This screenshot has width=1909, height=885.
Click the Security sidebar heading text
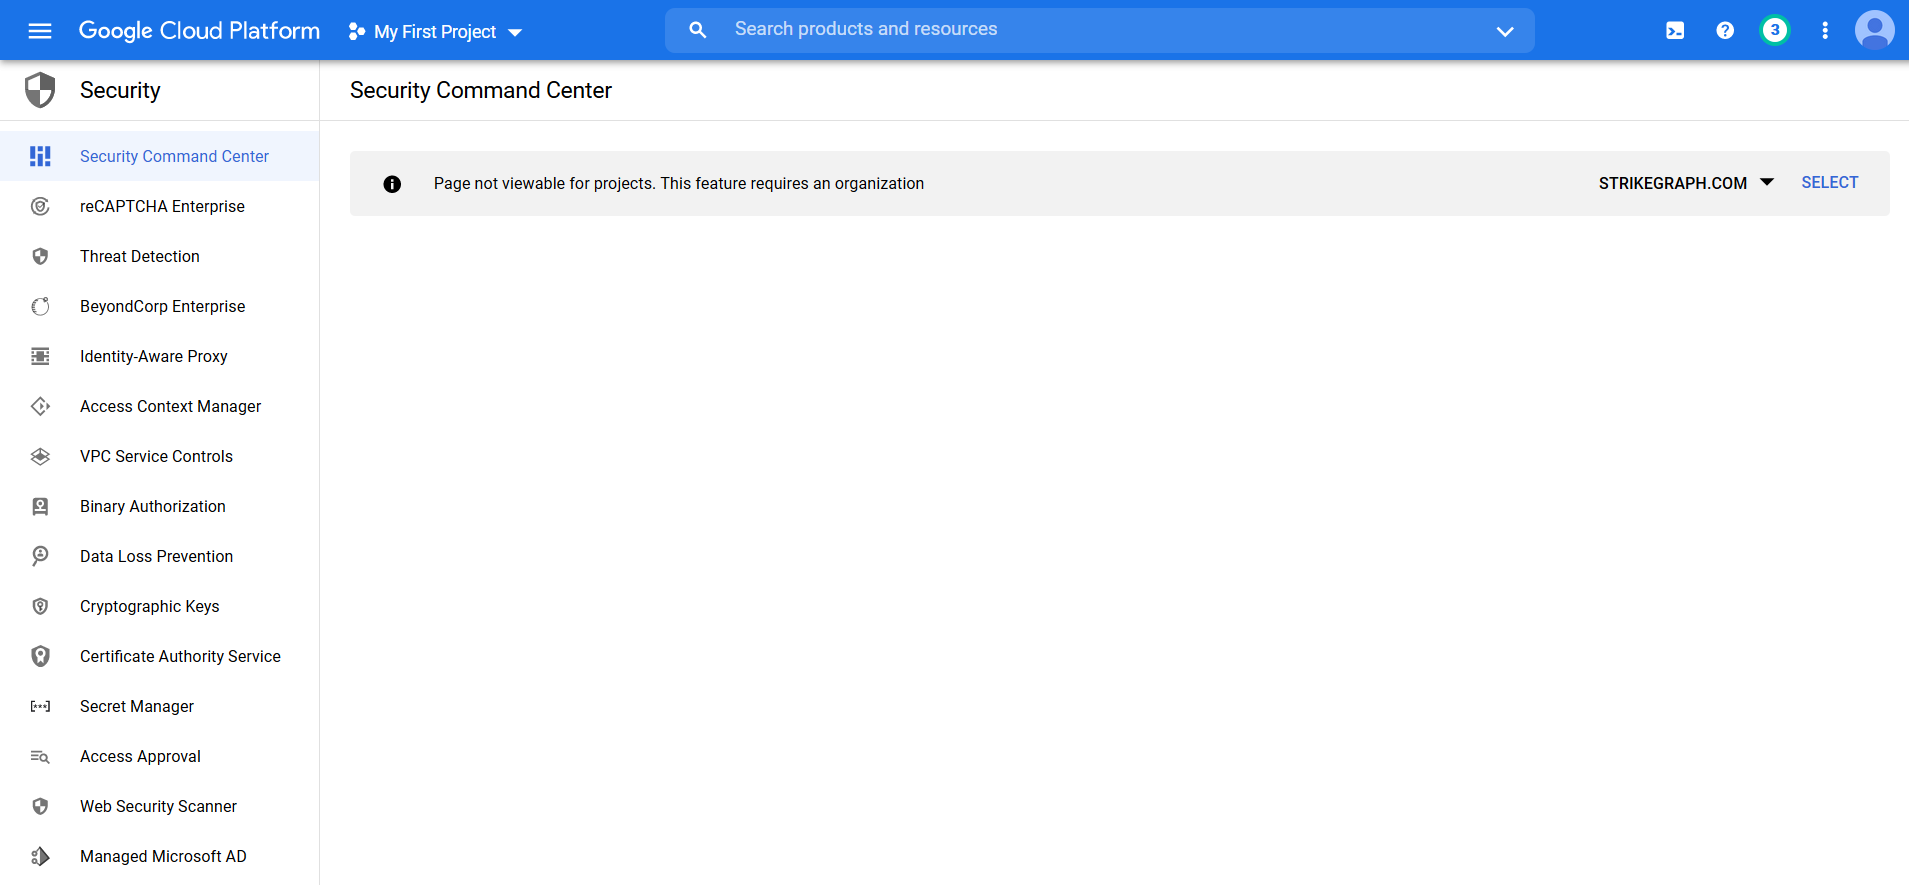pyautogui.click(x=120, y=90)
